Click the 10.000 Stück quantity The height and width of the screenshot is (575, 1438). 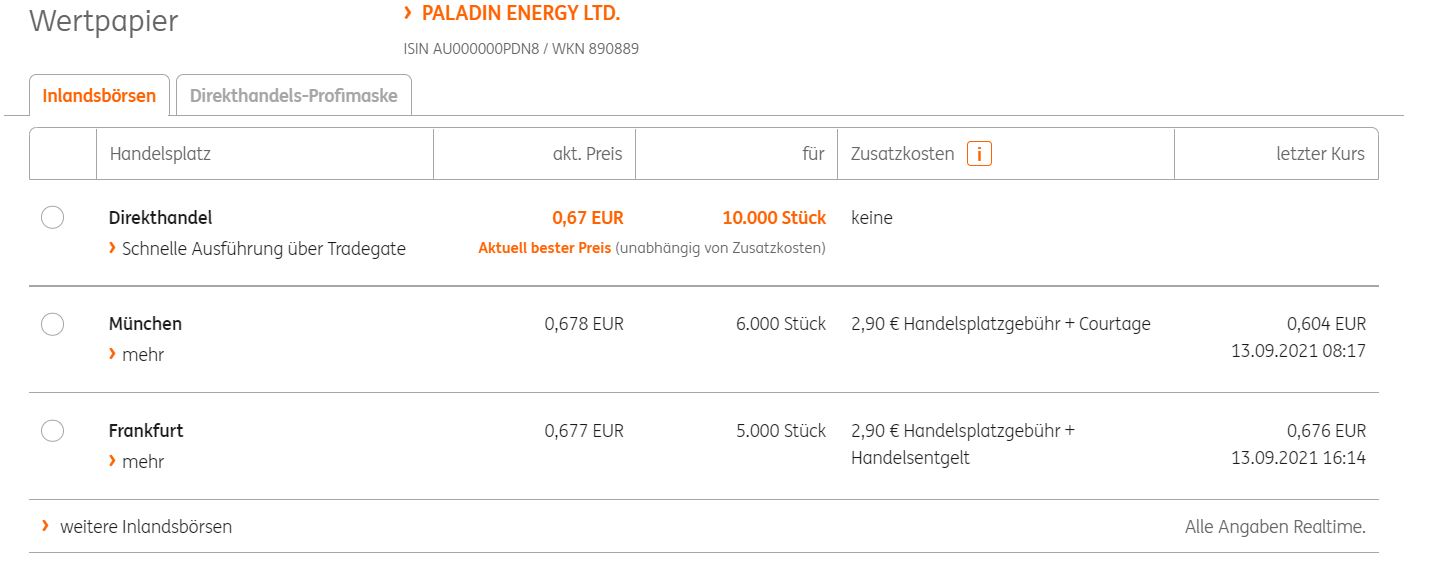774,218
